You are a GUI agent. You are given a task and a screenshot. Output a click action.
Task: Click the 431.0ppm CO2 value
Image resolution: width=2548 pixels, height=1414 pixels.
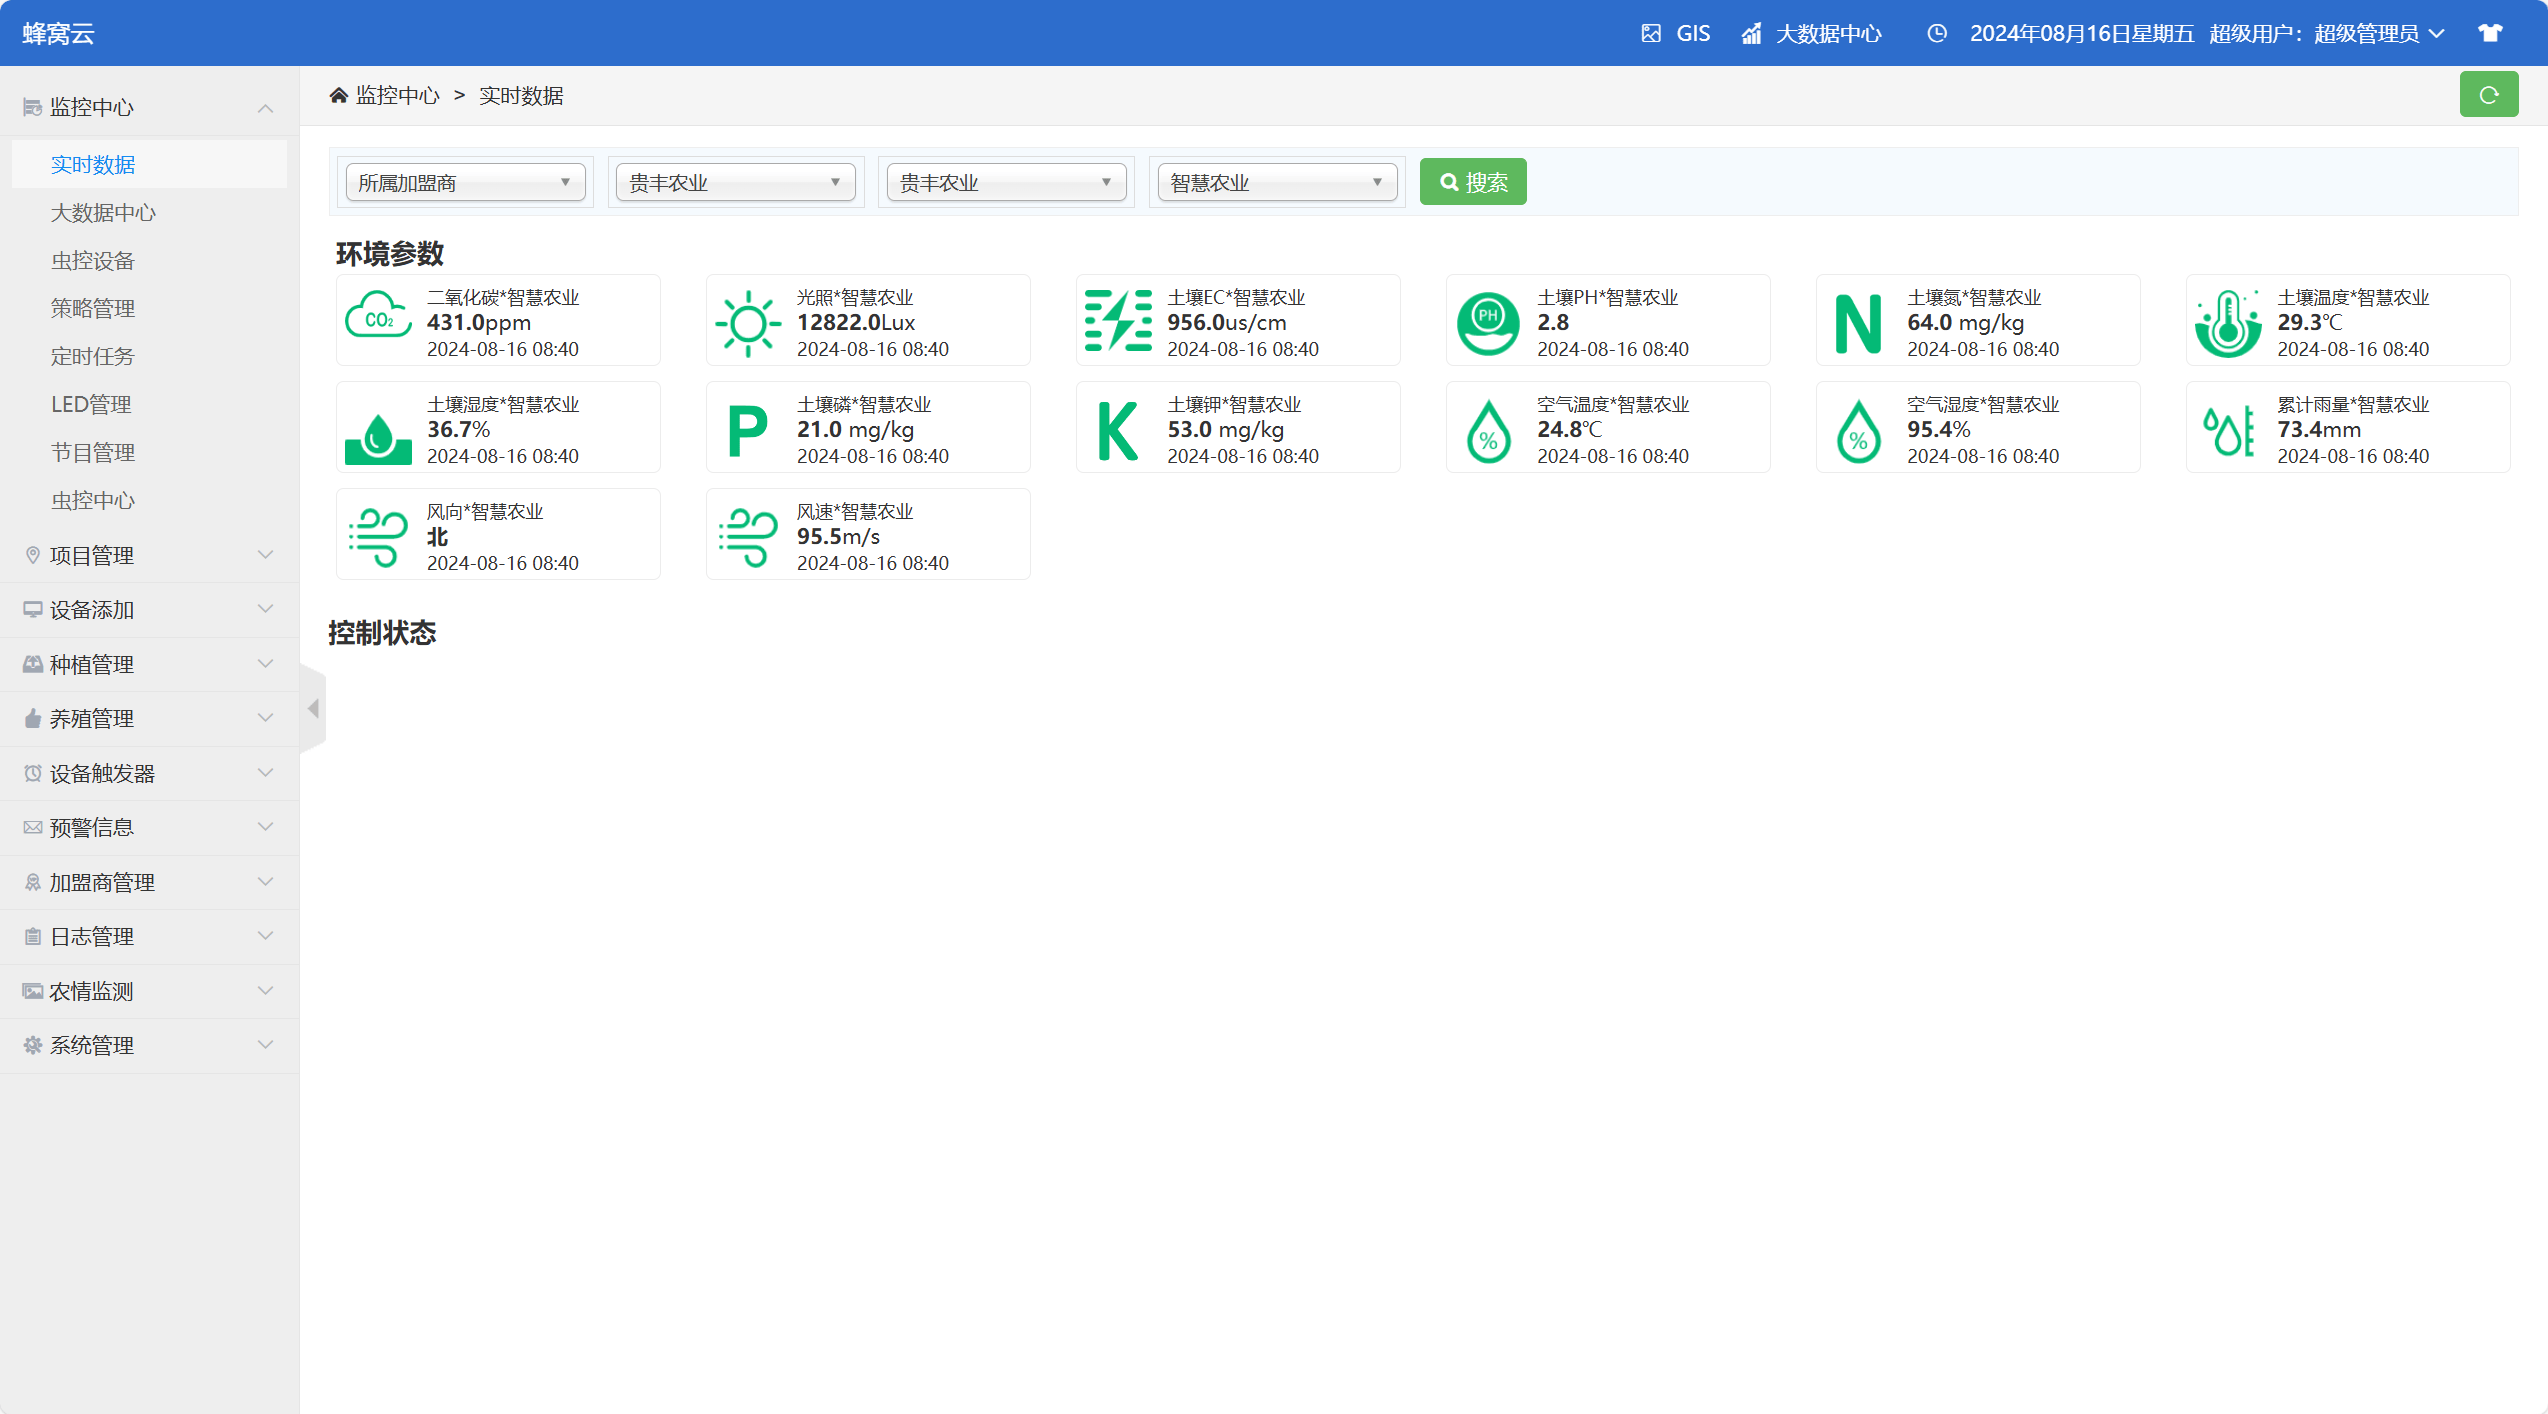479,322
